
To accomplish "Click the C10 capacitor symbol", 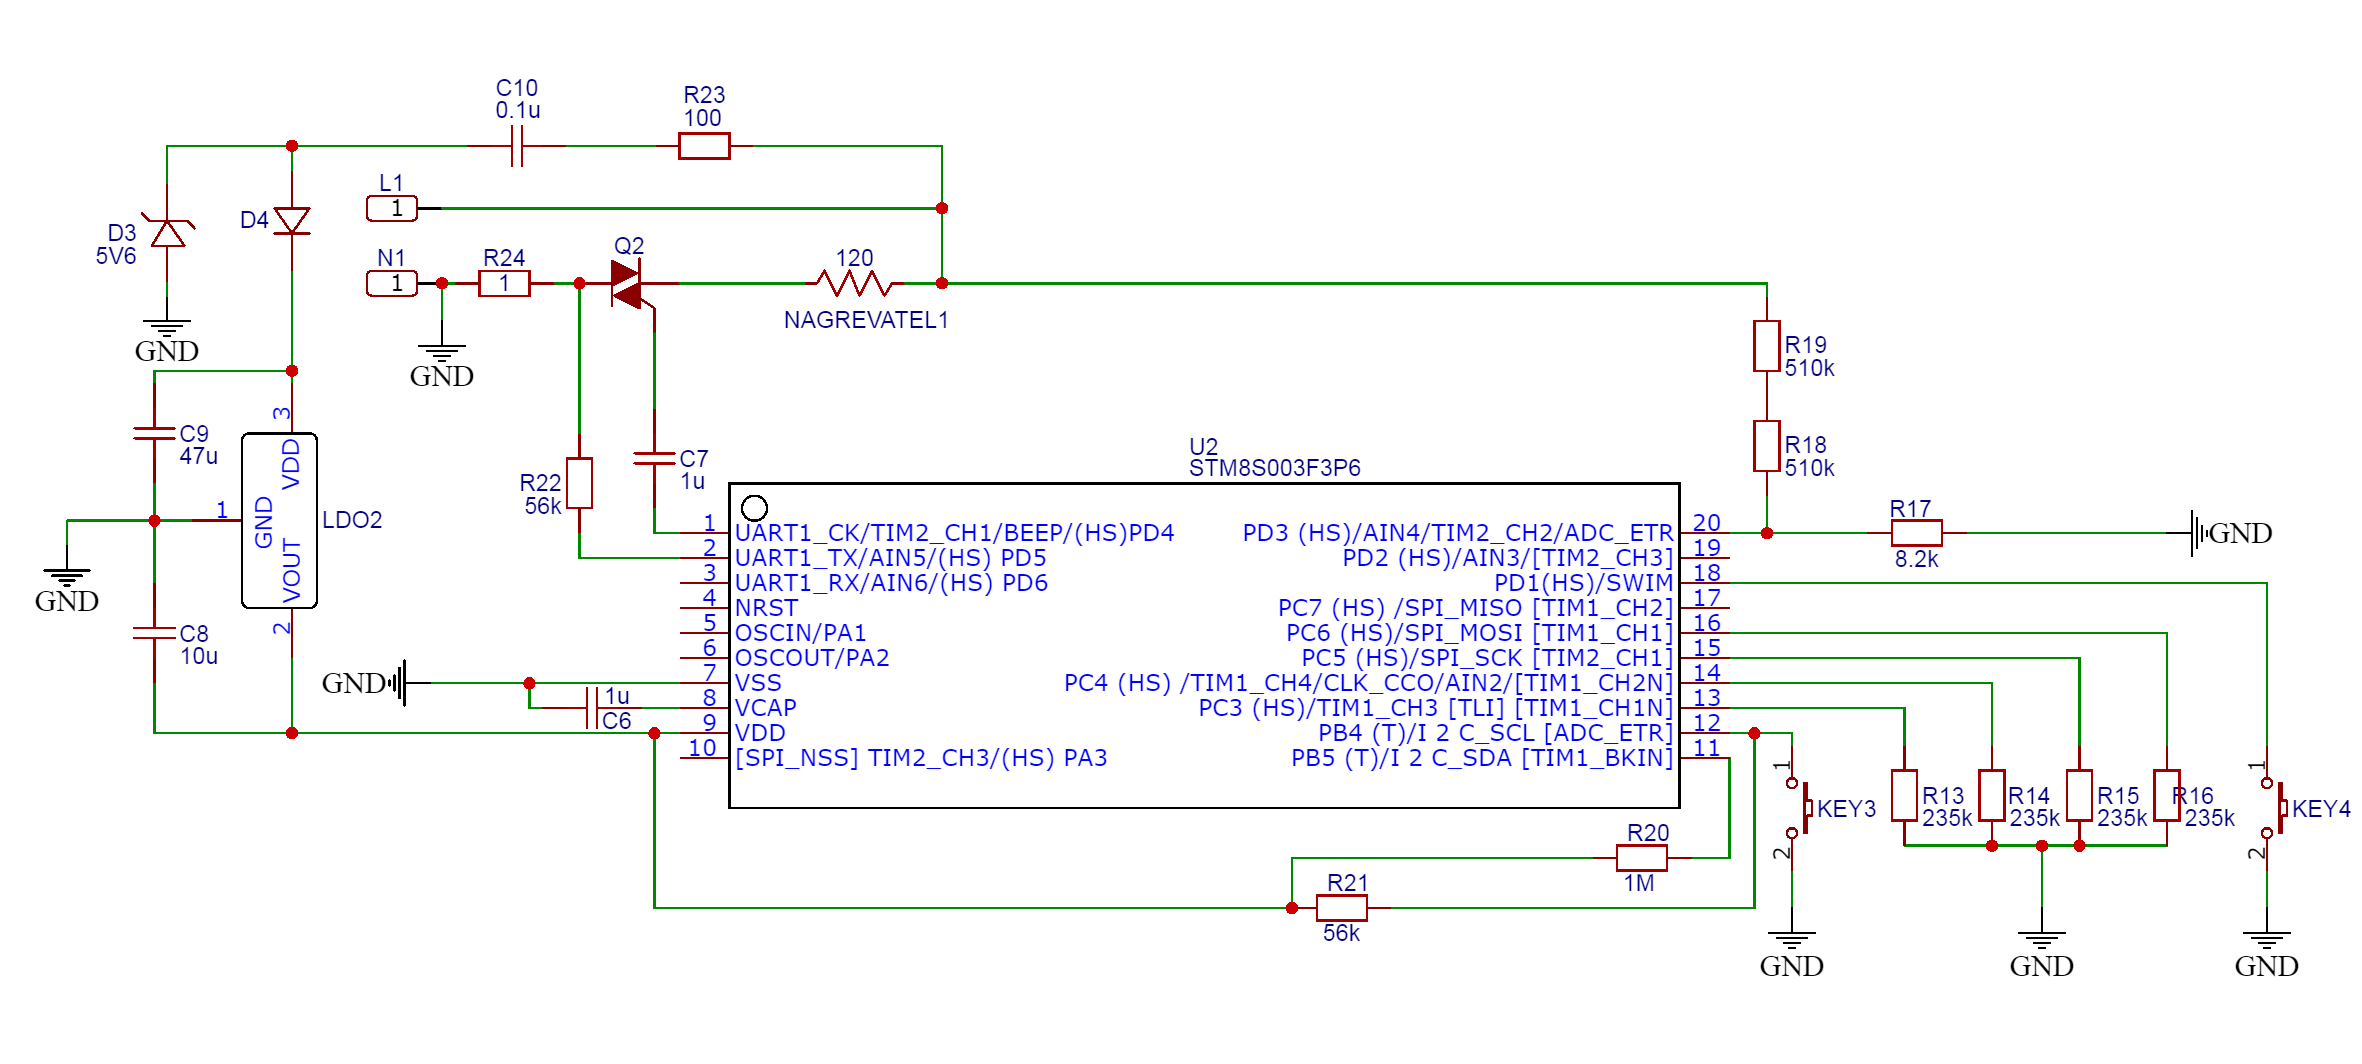I will pos(517,146).
